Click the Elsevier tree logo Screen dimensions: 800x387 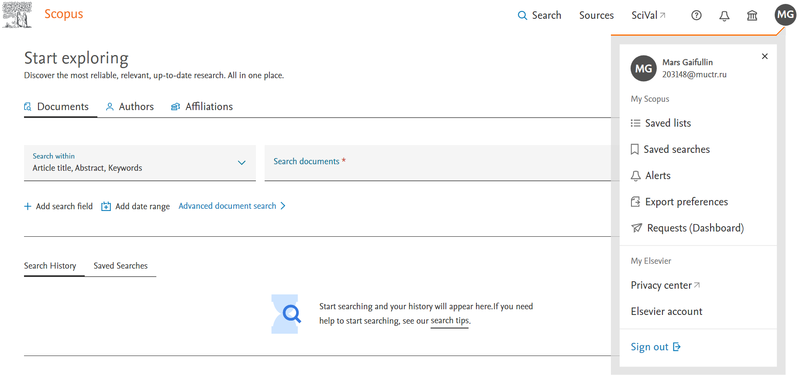(17, 15)
